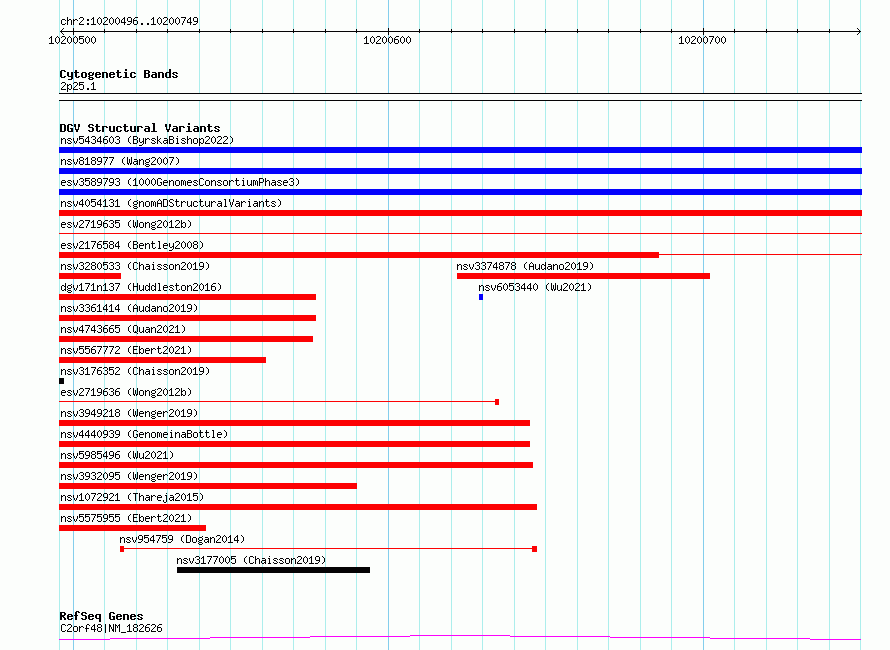Select esv2176584 (Bentley2008) variant label

pos(132,245)
